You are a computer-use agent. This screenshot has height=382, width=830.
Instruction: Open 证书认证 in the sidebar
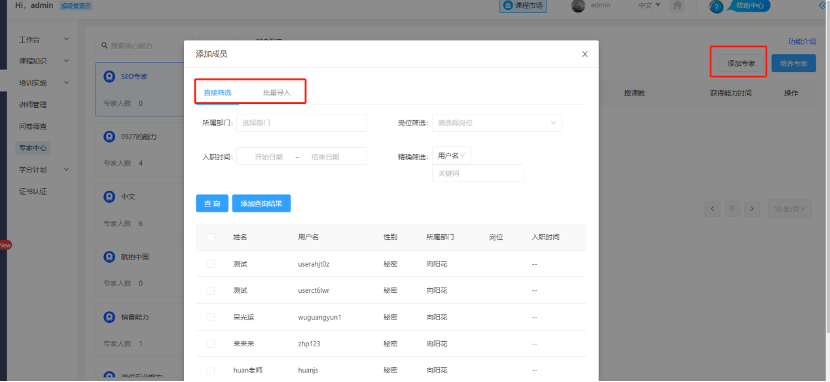33,192
